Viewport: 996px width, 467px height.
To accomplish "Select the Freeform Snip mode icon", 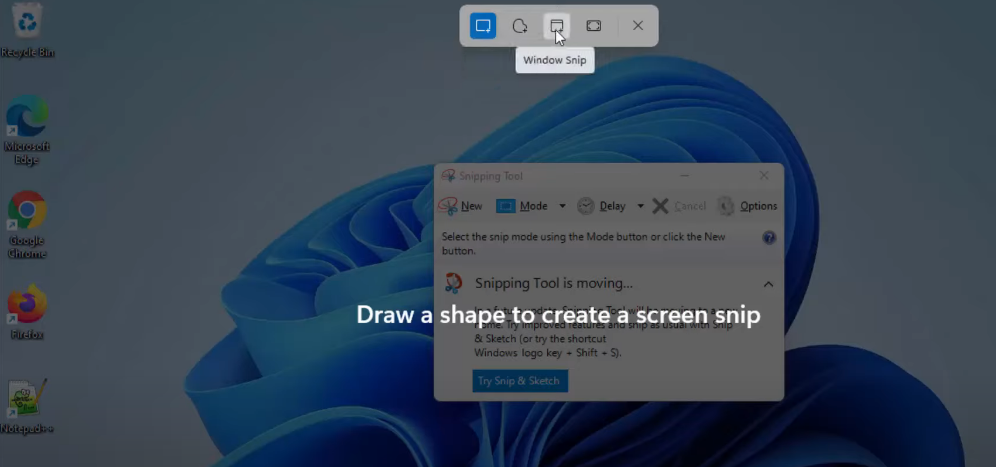I will tap(520, 26).
